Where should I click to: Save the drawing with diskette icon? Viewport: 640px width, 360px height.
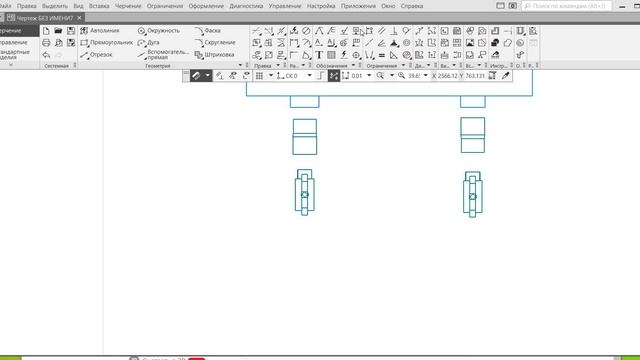[71, 31]
